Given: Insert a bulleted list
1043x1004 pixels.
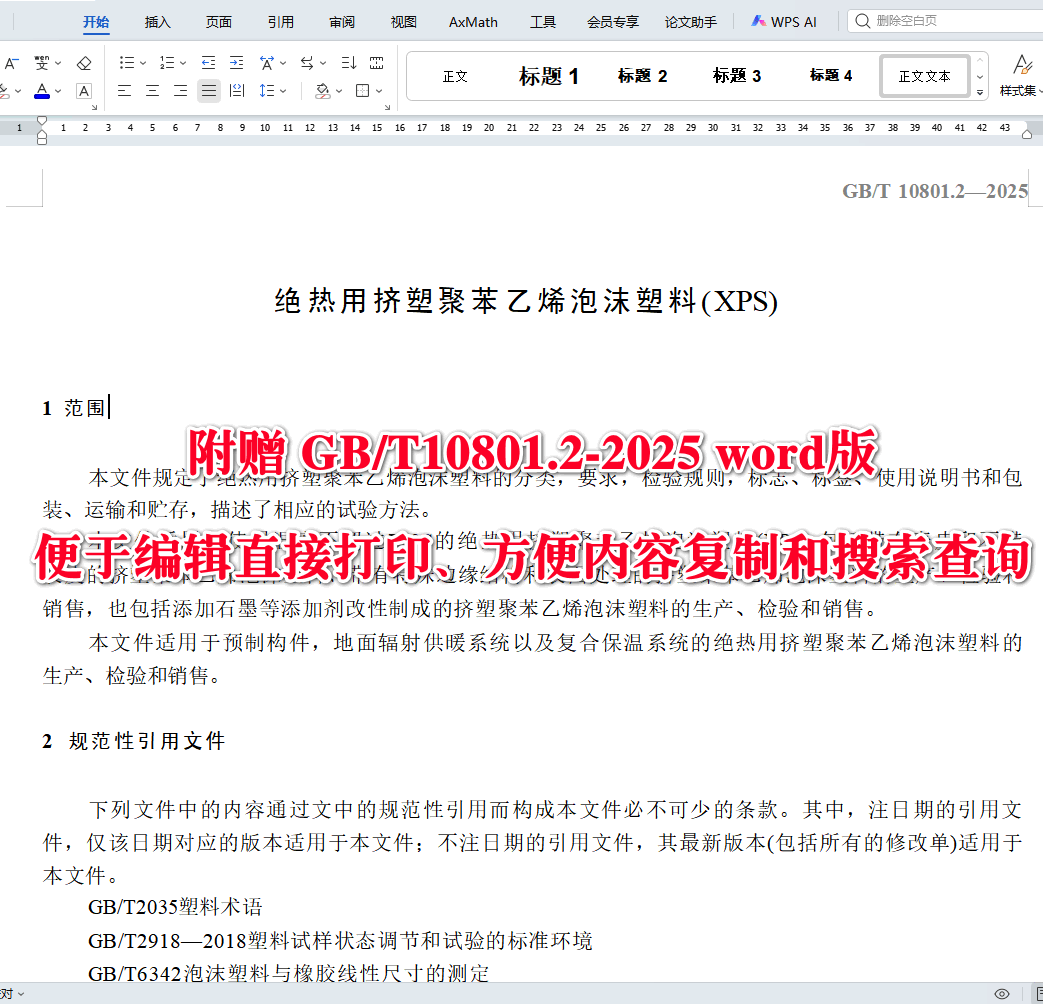Looking at the screenshot, I should click(126, 63).
